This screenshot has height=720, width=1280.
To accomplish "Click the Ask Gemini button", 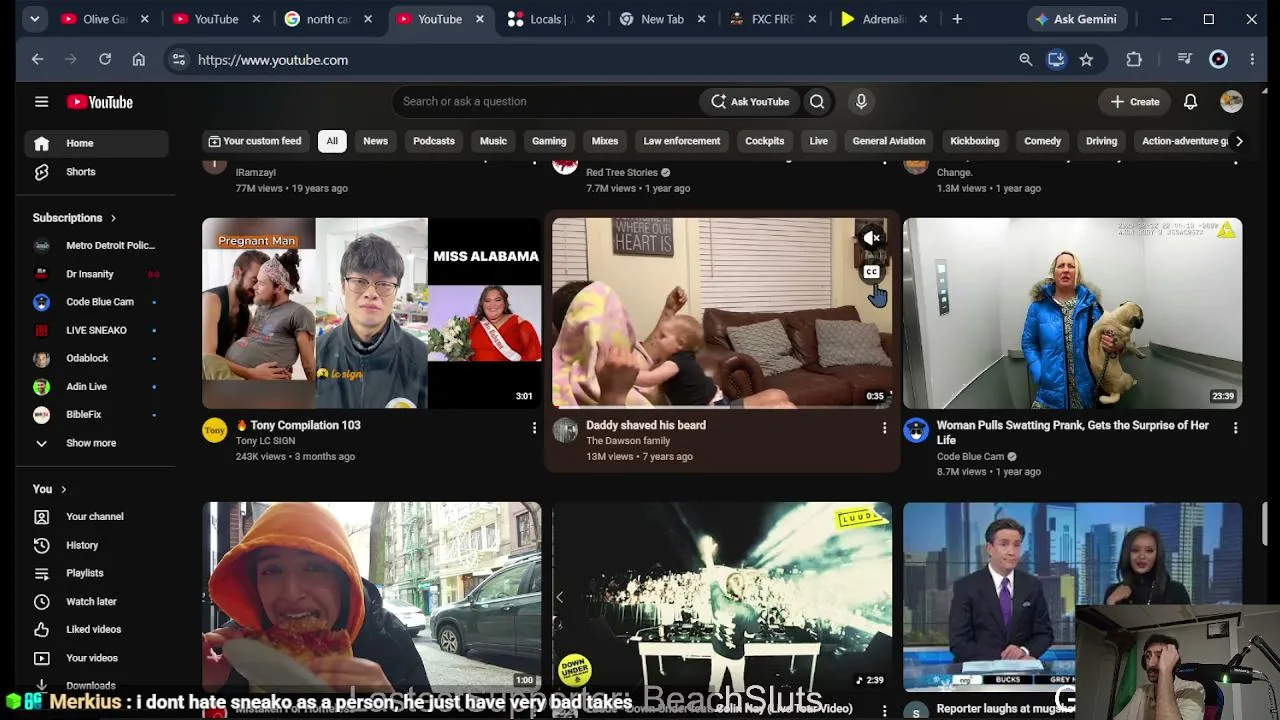I will coord(1075,19).
